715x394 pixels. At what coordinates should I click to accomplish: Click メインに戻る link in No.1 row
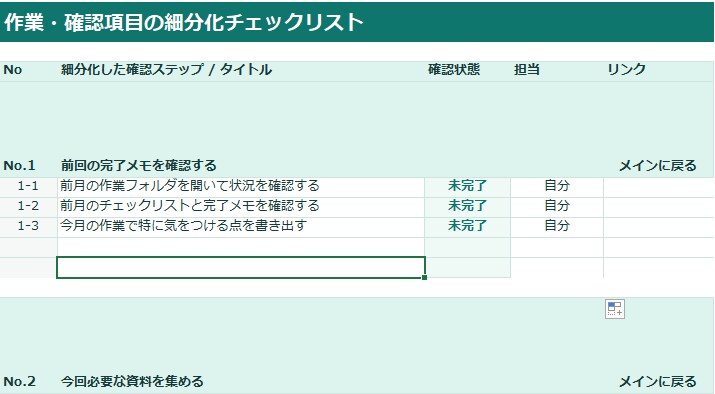click(658, 166)
